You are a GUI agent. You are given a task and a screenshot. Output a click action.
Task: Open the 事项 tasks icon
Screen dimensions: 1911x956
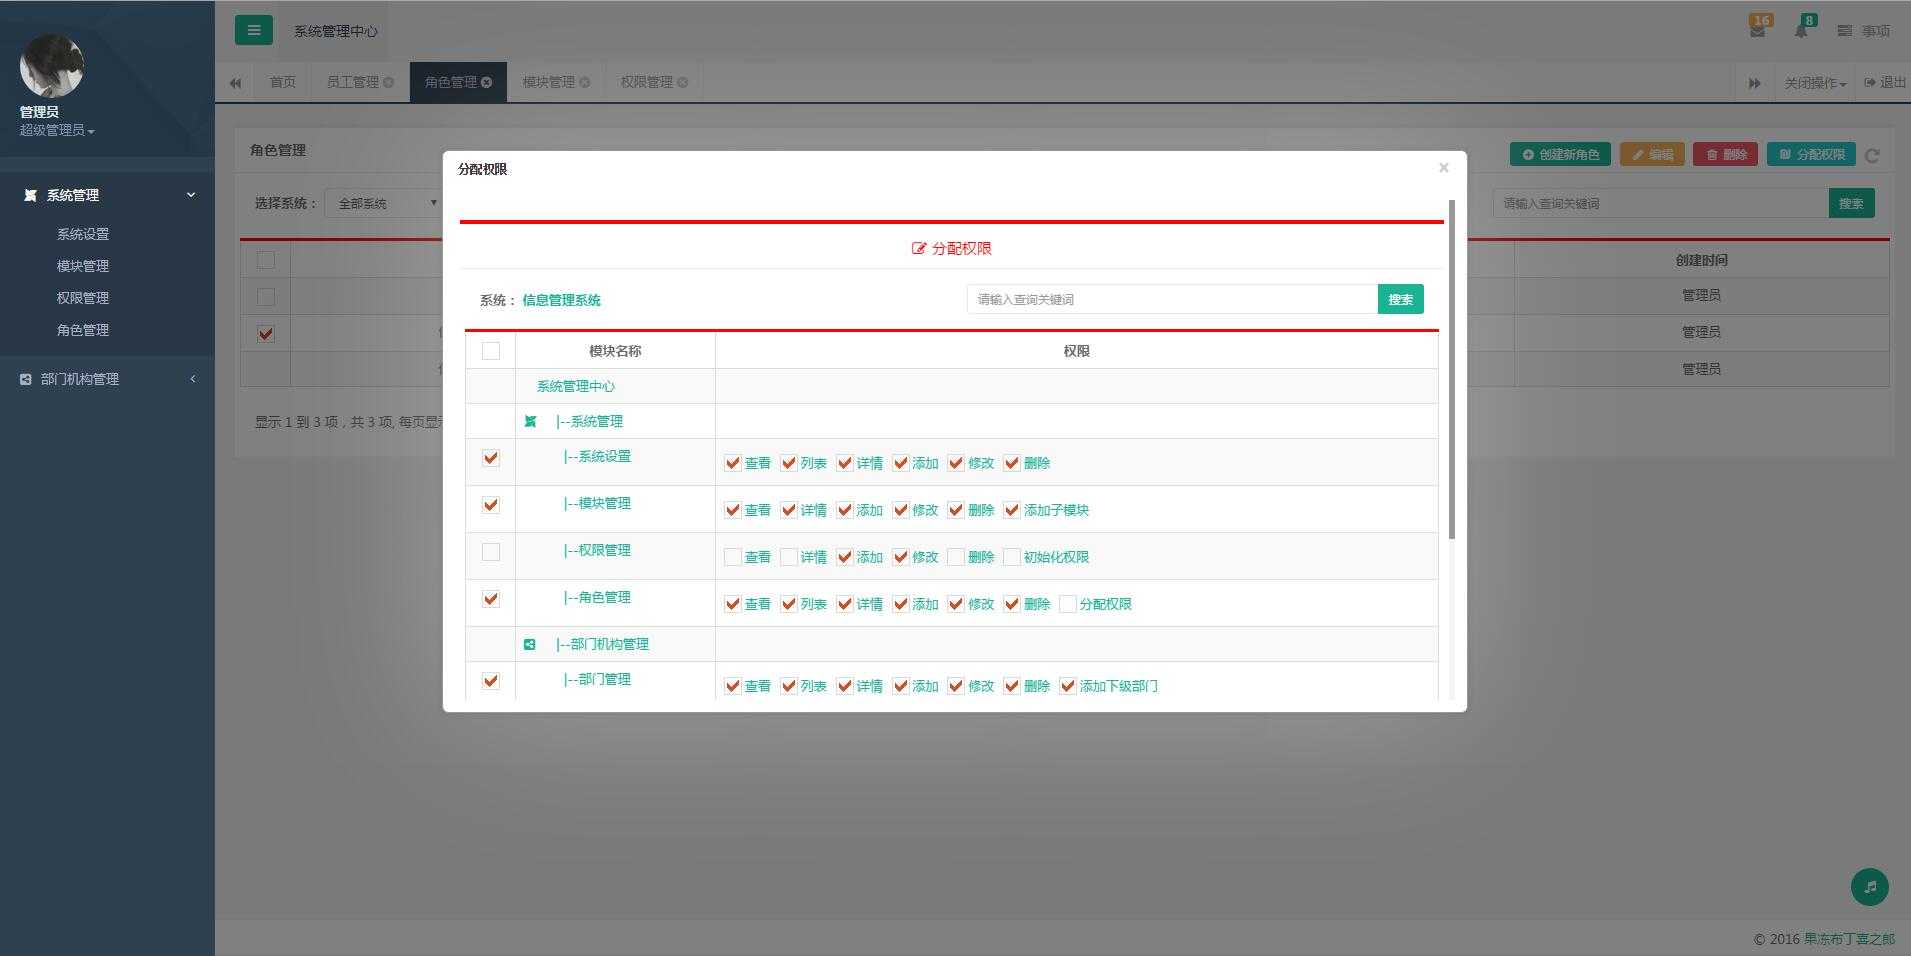click(x=1864, y=31)
